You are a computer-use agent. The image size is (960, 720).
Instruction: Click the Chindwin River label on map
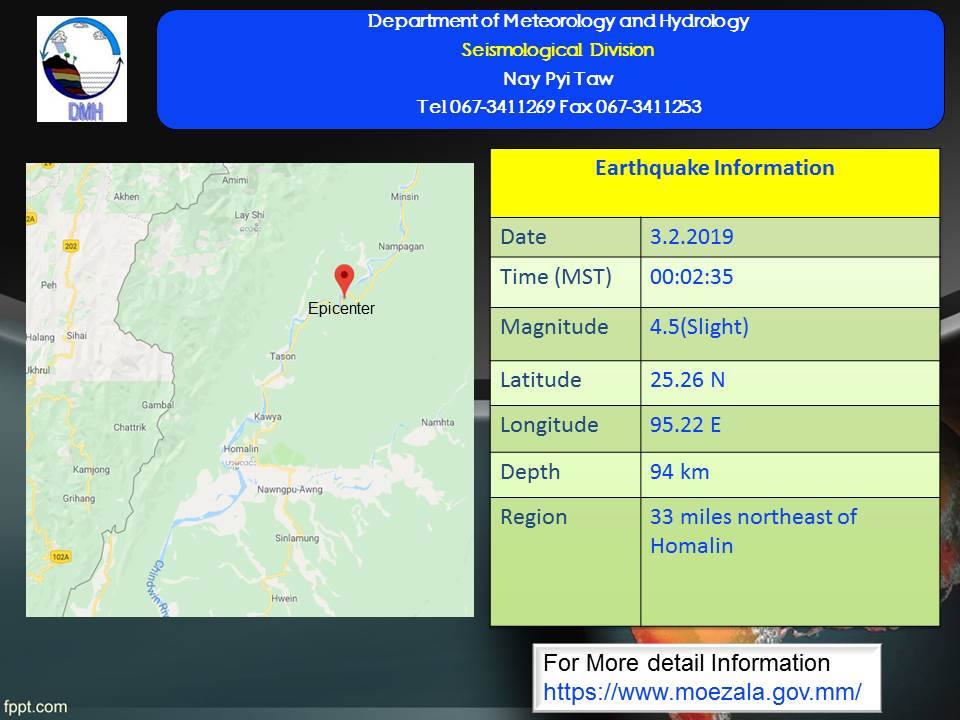coord(157,587)
